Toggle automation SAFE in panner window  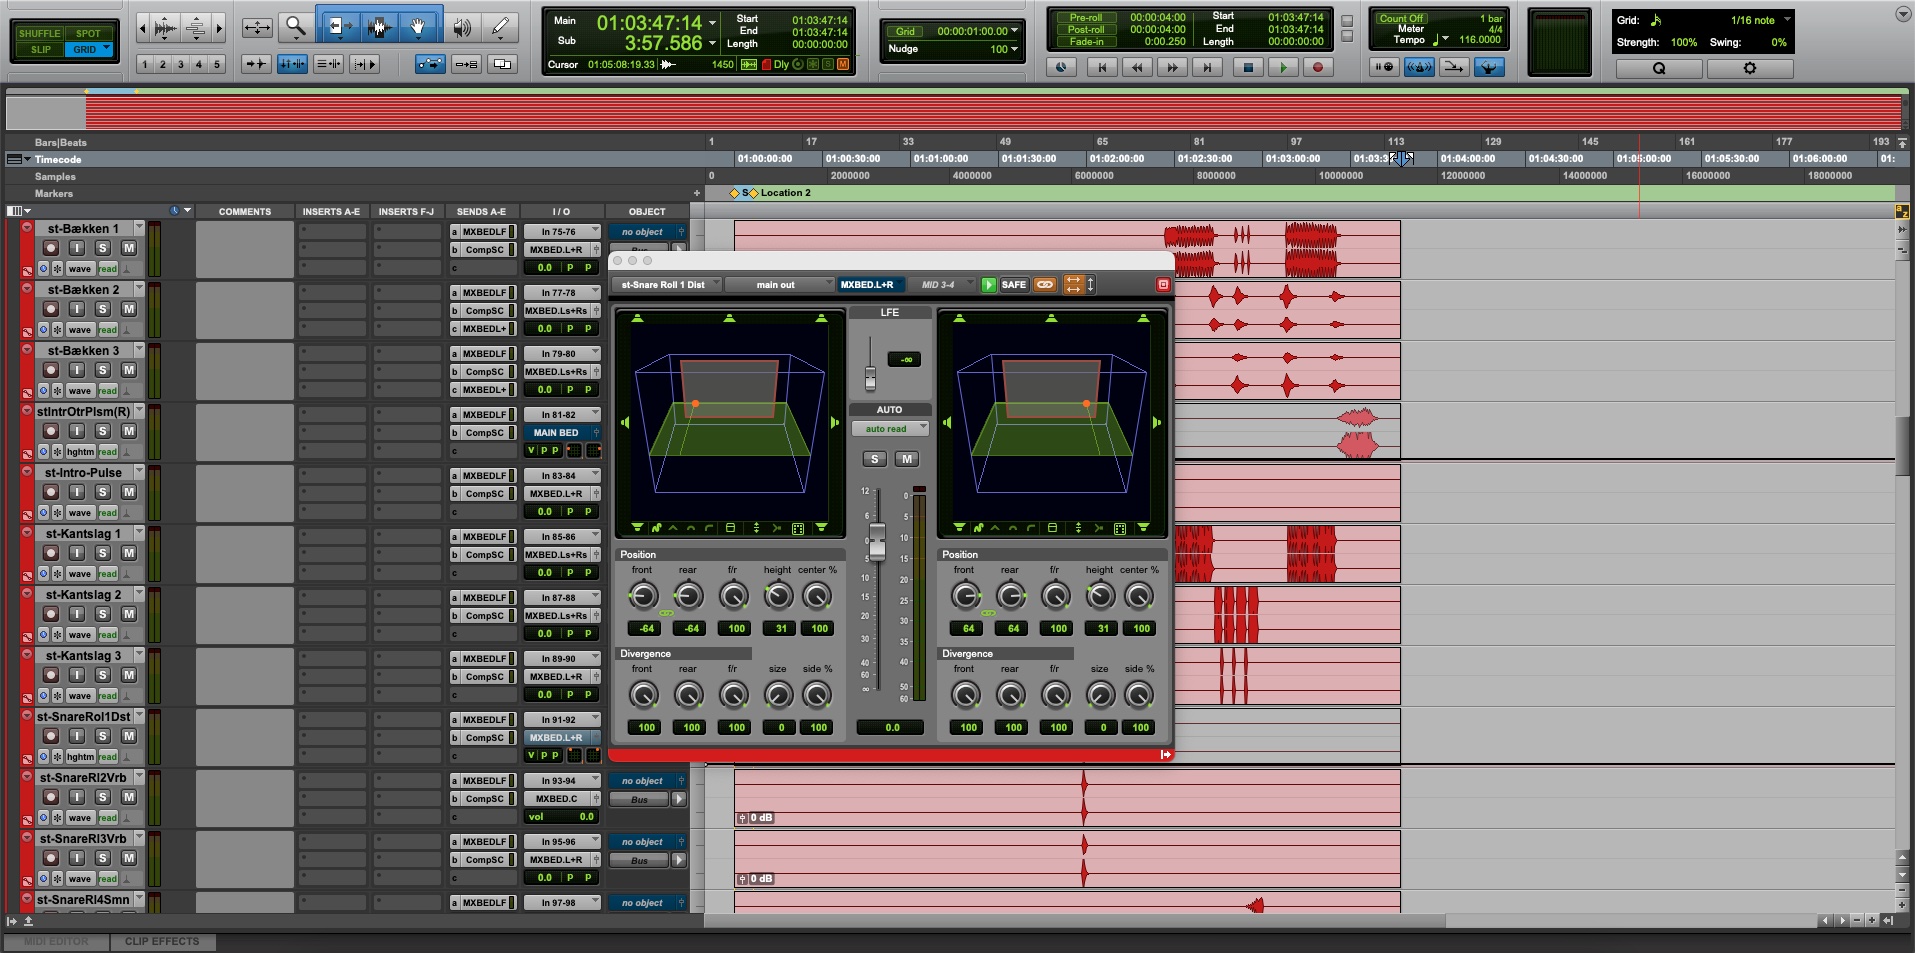[x=1014, y=285]
